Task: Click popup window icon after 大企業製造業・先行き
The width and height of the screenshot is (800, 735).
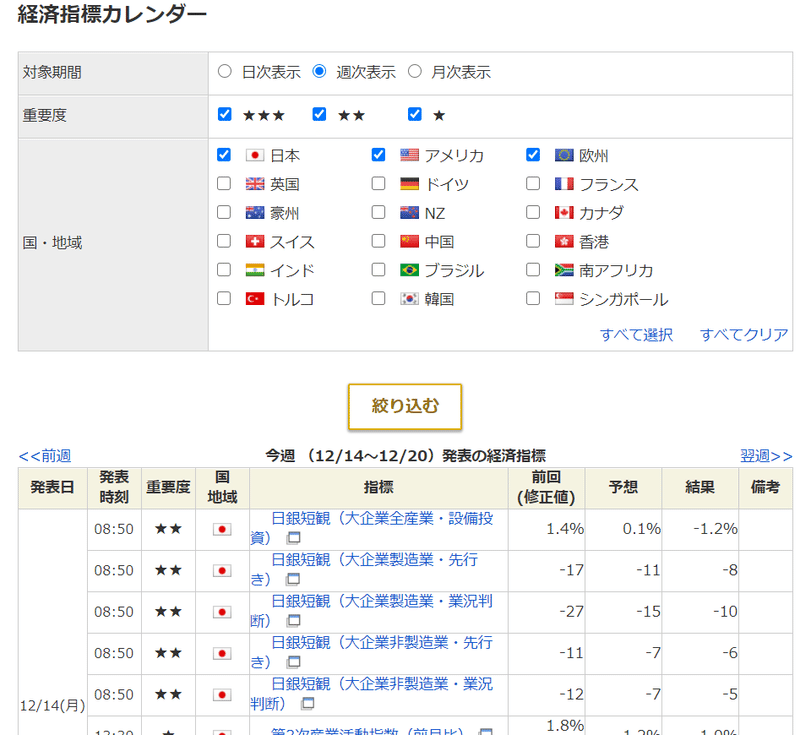Action: pos(293,579)
